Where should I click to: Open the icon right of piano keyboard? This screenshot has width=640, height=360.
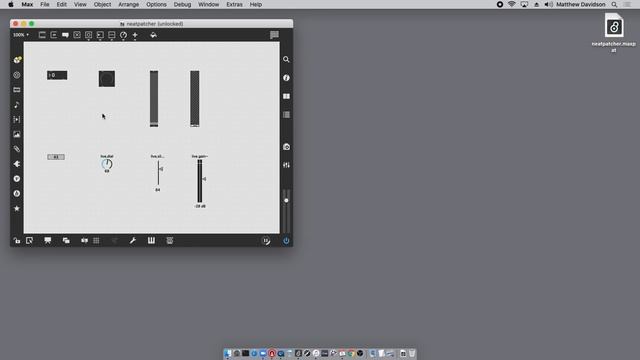tap(170, 241)
